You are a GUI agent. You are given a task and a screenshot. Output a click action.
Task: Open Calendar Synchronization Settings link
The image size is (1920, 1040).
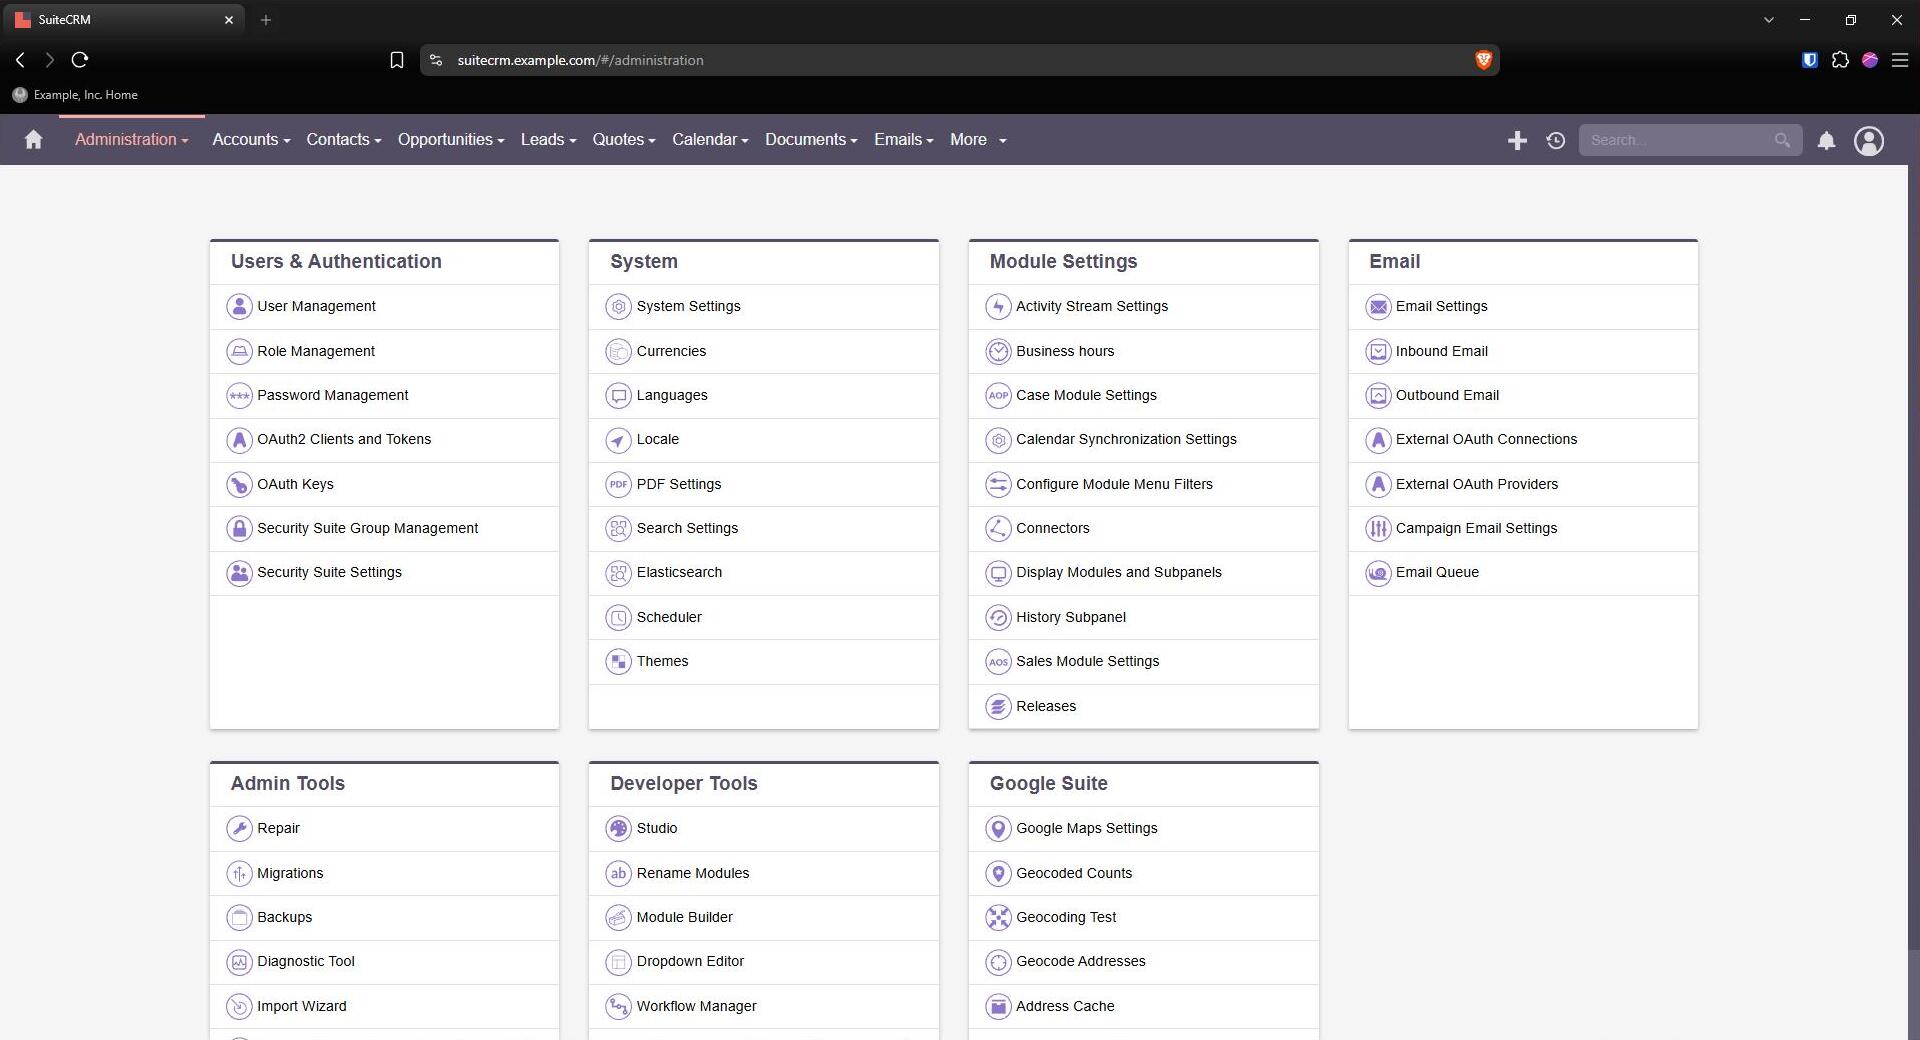pyautogui.click(x=1126, y=440)
